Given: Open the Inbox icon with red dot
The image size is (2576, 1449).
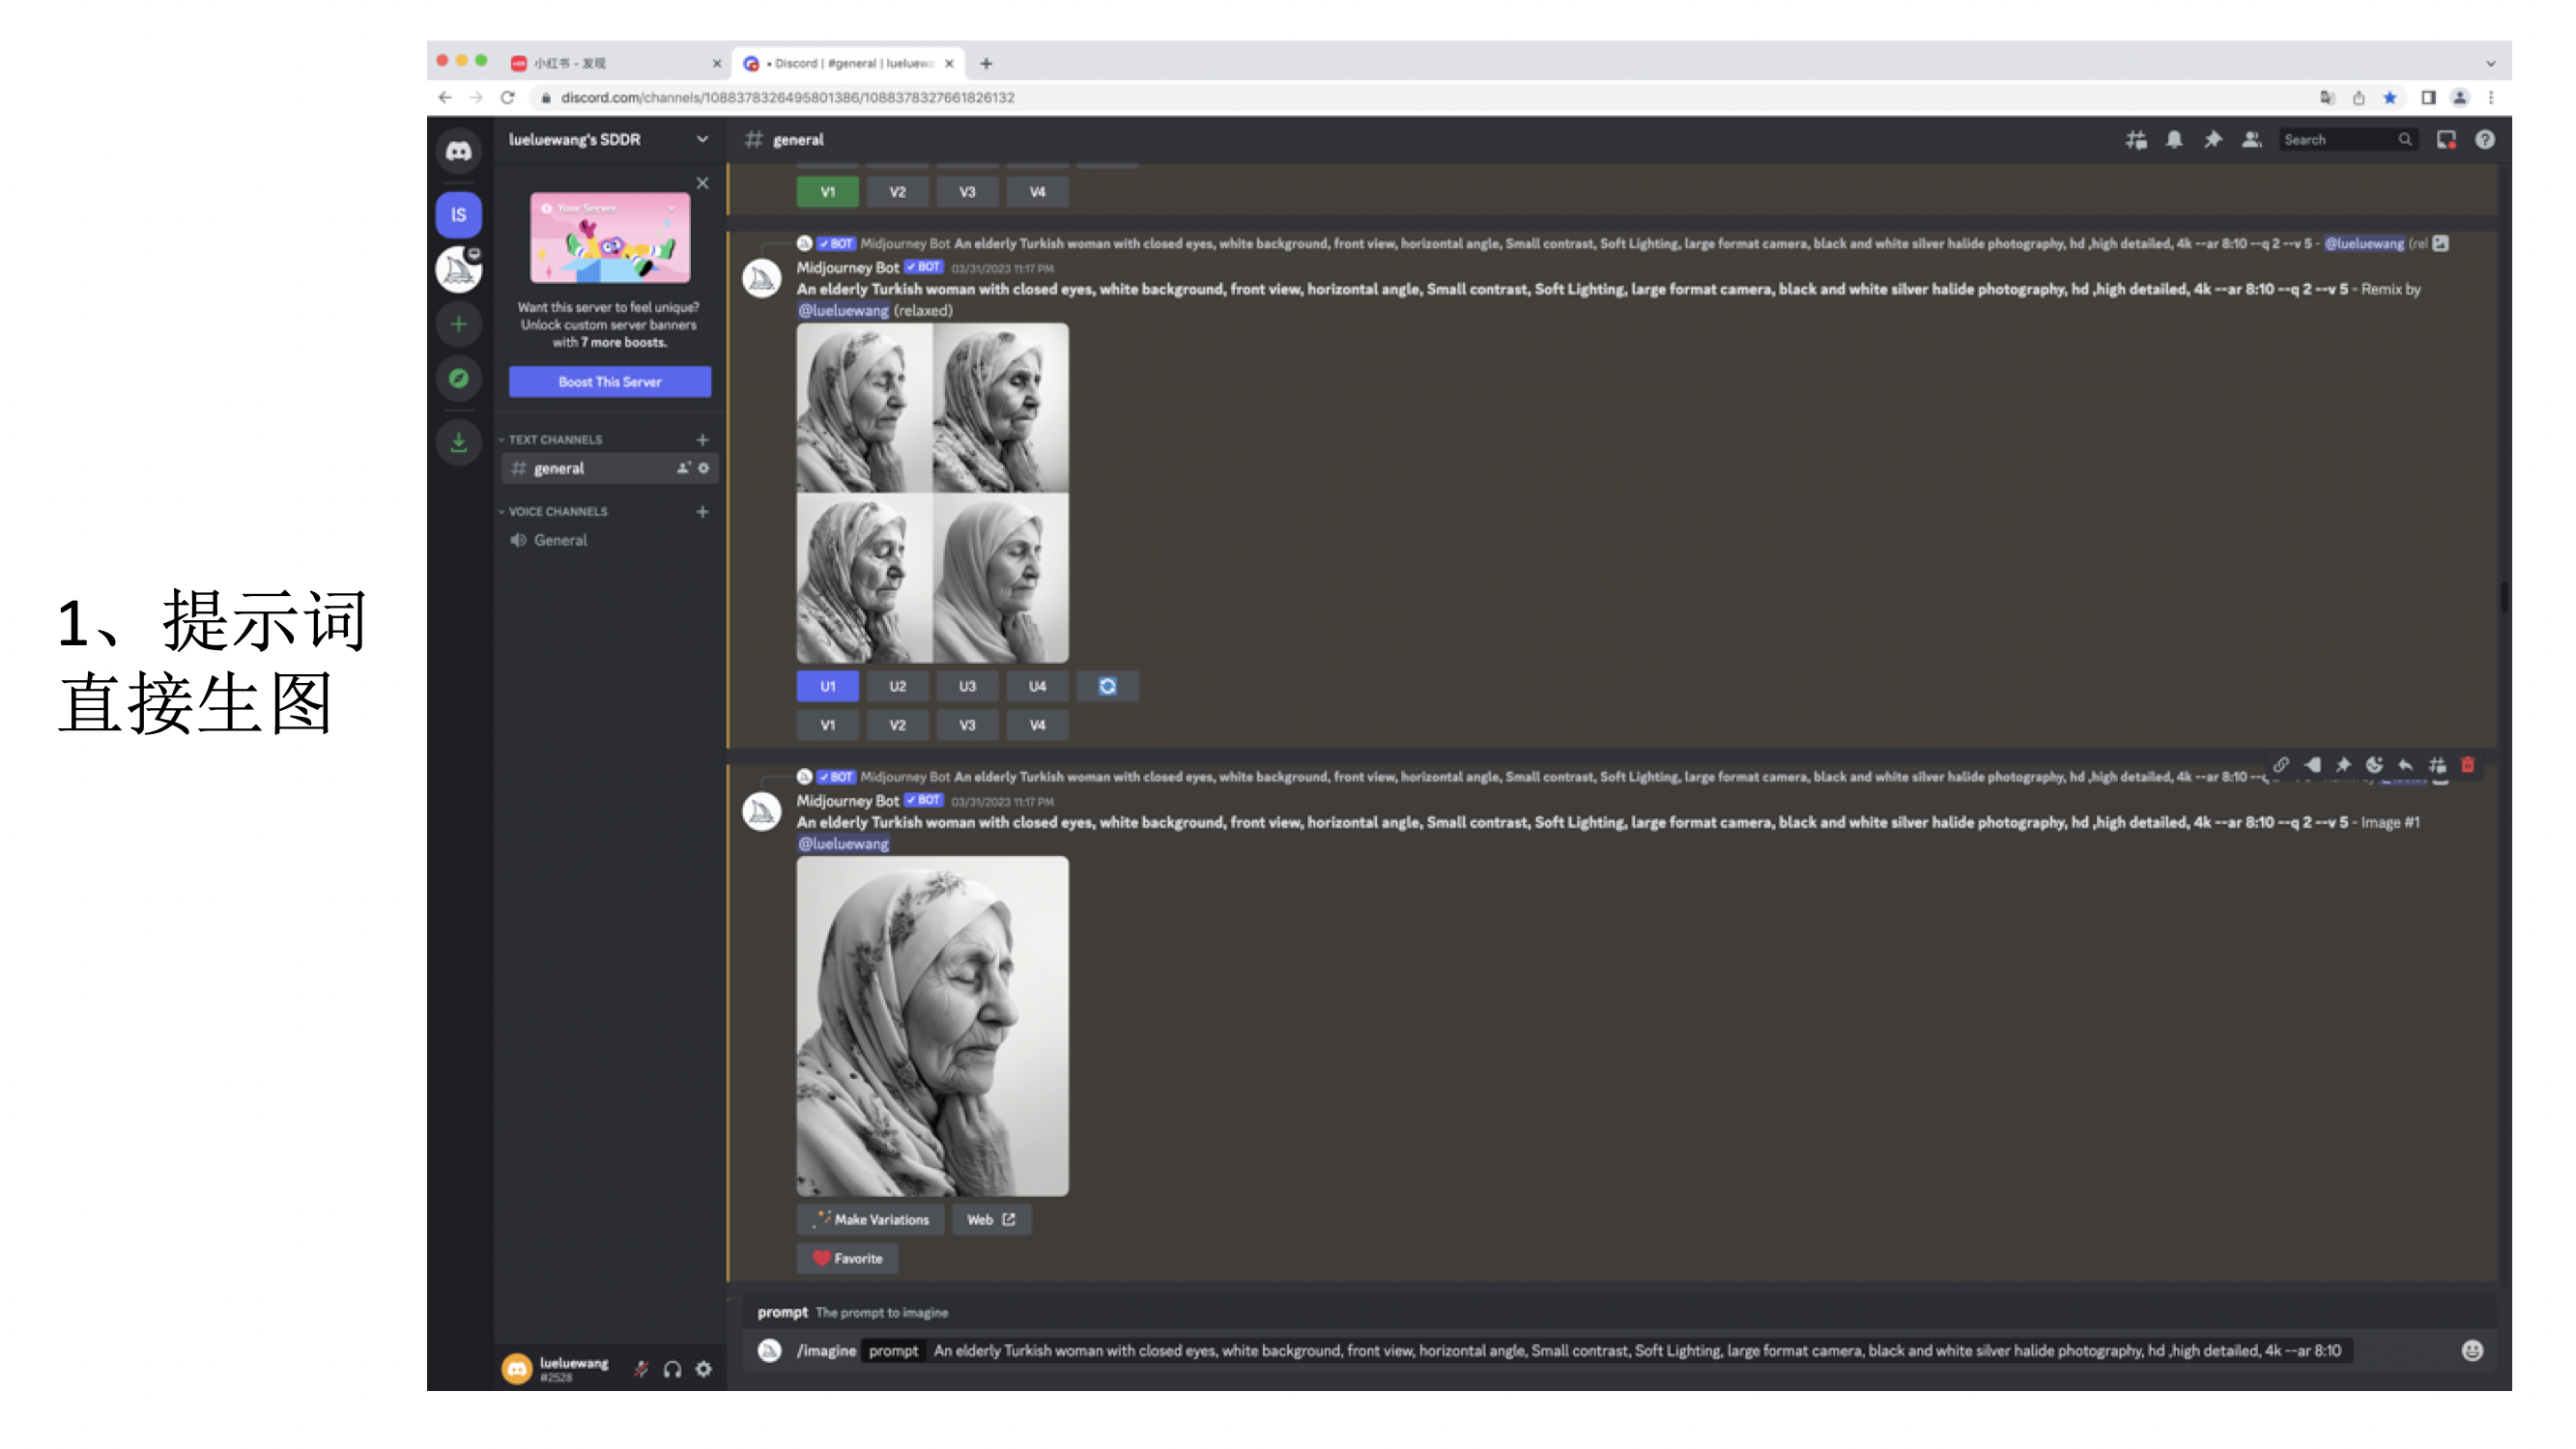Looking at the screenshot, I should [x=2446, y=140].
